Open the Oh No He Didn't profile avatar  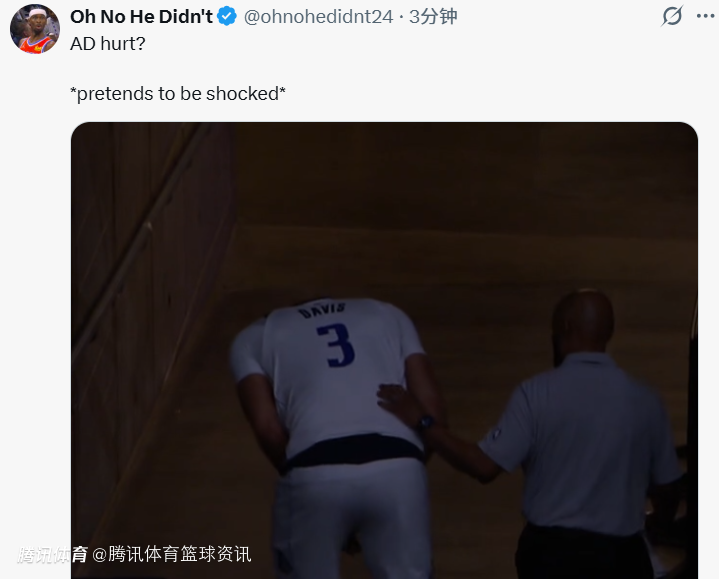(35, 29)
